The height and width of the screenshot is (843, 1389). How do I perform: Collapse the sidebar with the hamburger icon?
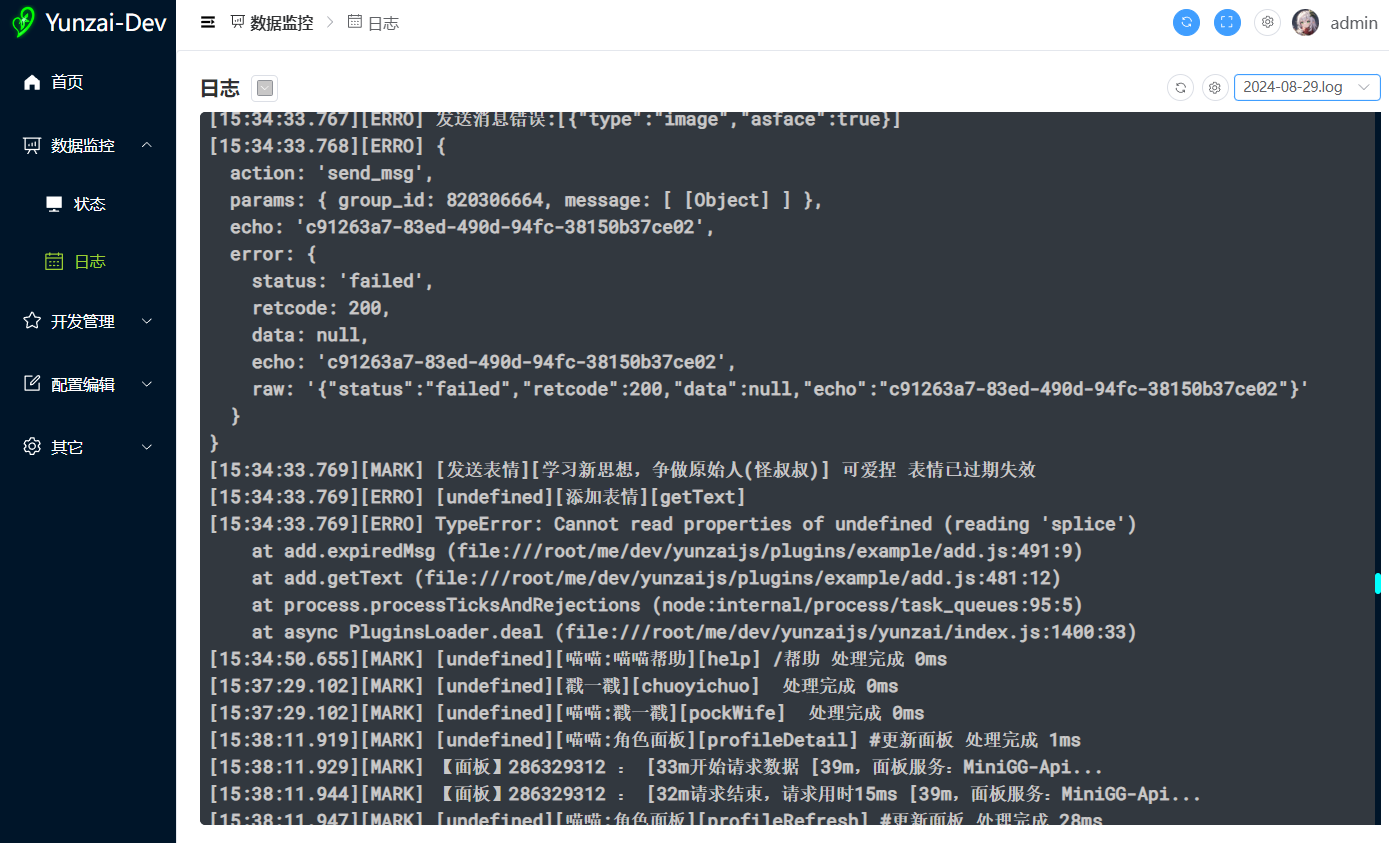pos(208,22)
